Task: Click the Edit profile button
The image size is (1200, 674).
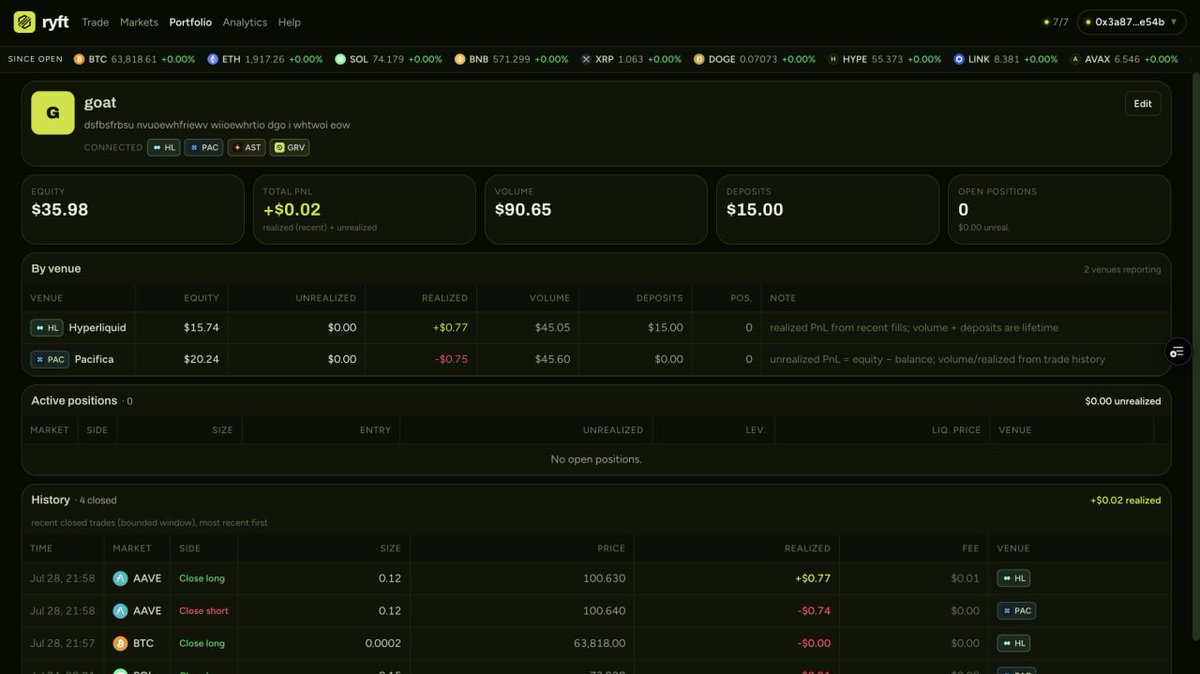Action: pyautogui.click(x=1143, y=104)
